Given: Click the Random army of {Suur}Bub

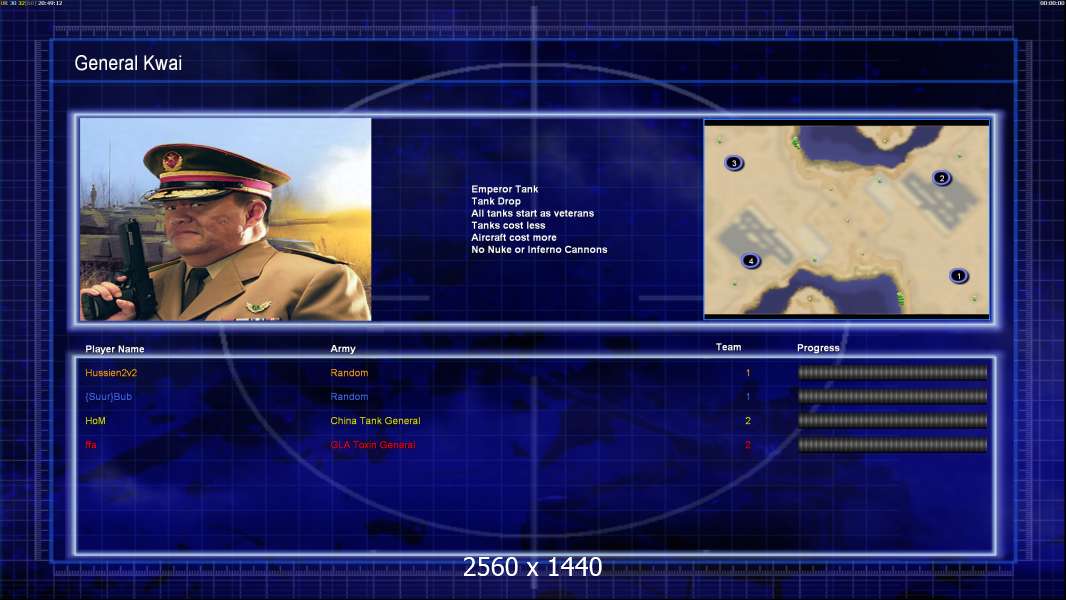Looking at the screenshot, I should 349,397.
